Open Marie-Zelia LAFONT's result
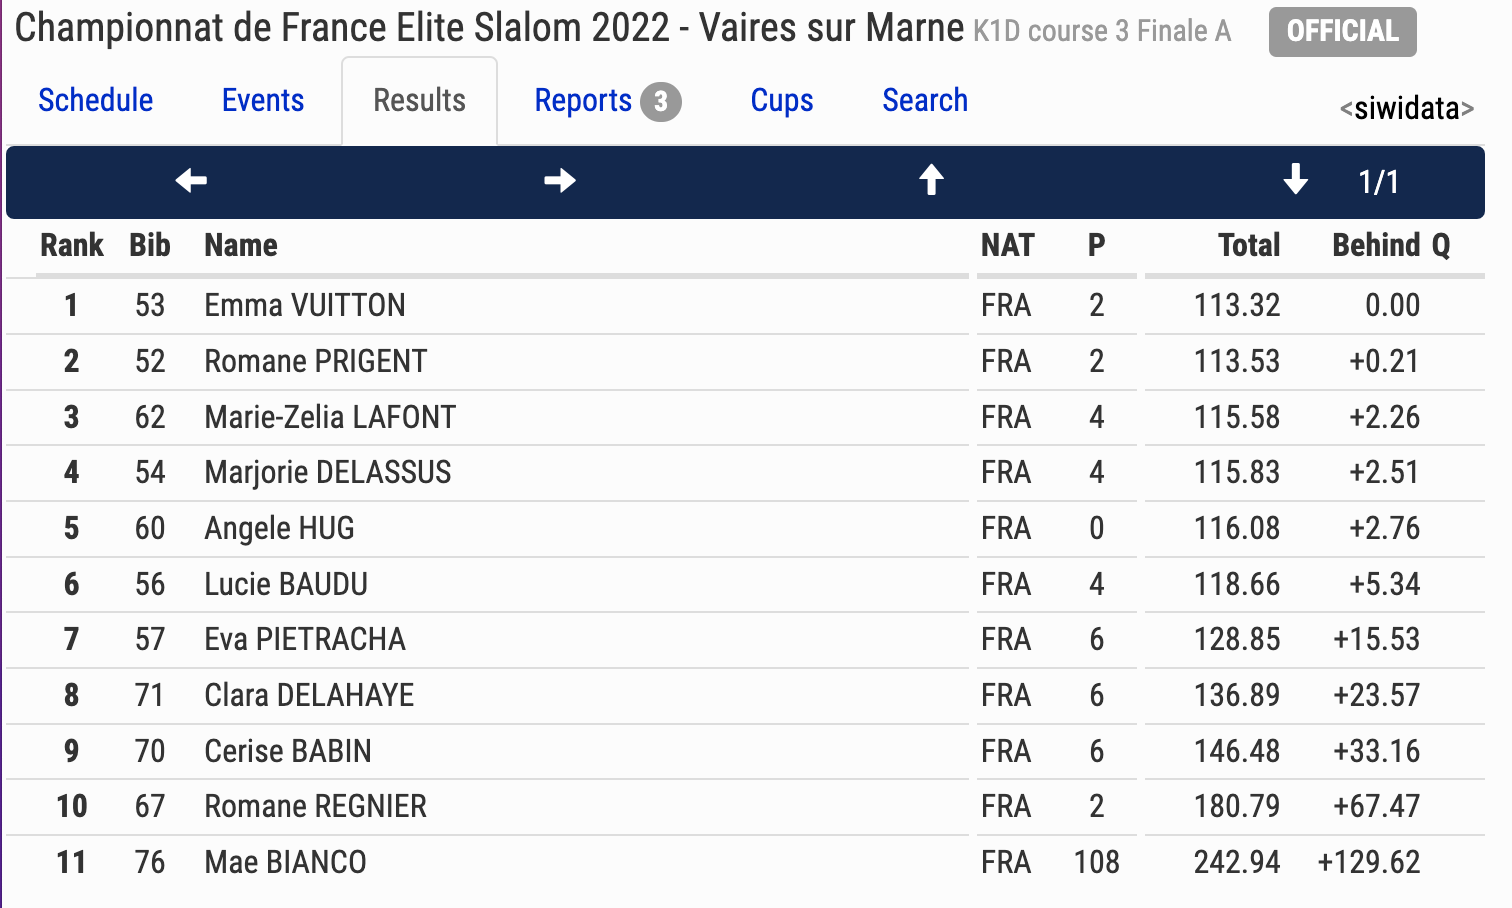The image size is (1512, 908). pyautogui.click(x=330, y=418)
